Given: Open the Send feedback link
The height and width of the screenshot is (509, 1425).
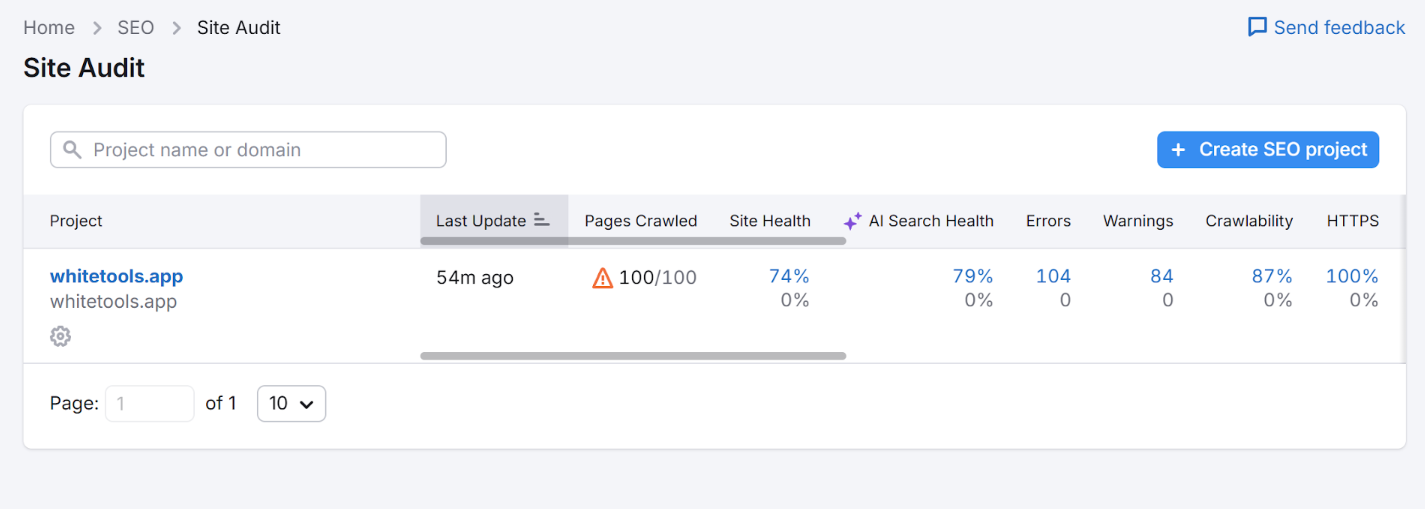Looking at the screenshot, I should coord(1338,28).
